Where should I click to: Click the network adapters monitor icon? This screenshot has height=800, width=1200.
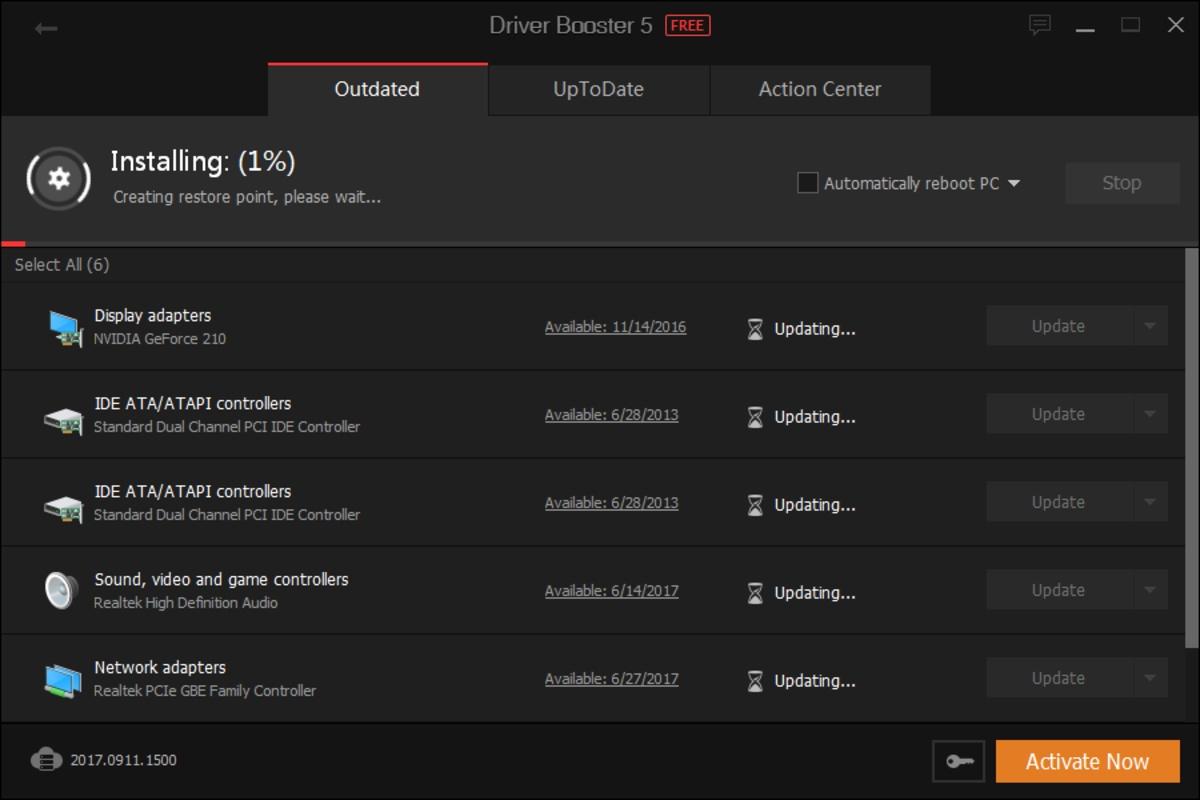[x=65, y=679]
